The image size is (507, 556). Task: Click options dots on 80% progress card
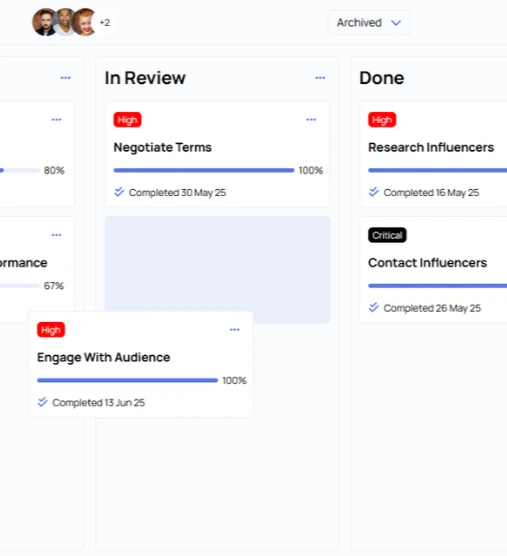tap(56, 120)
